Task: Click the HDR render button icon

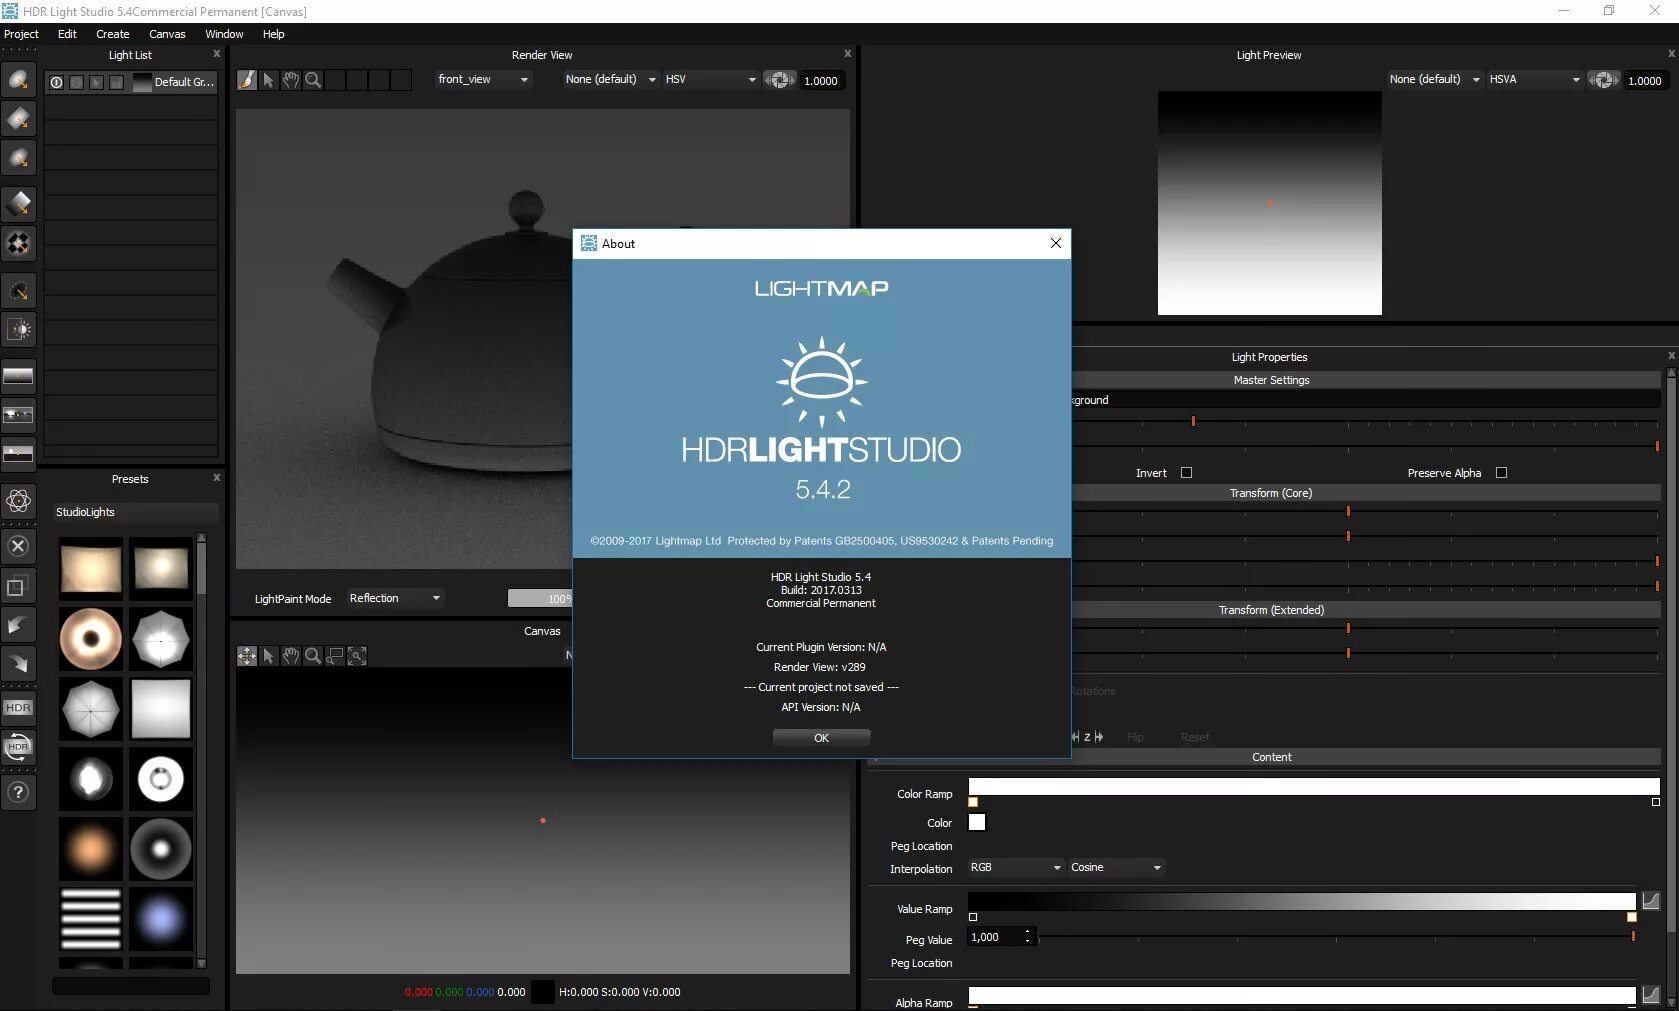Action: 18,708
